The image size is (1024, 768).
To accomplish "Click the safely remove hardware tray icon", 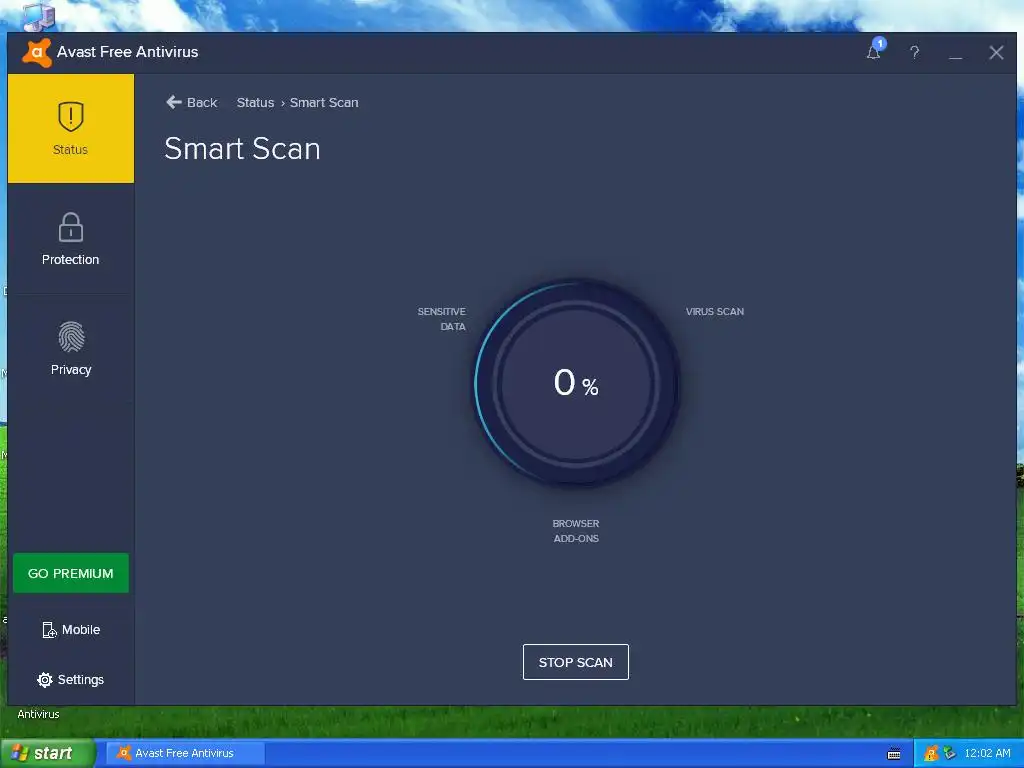I will [949, 754].
